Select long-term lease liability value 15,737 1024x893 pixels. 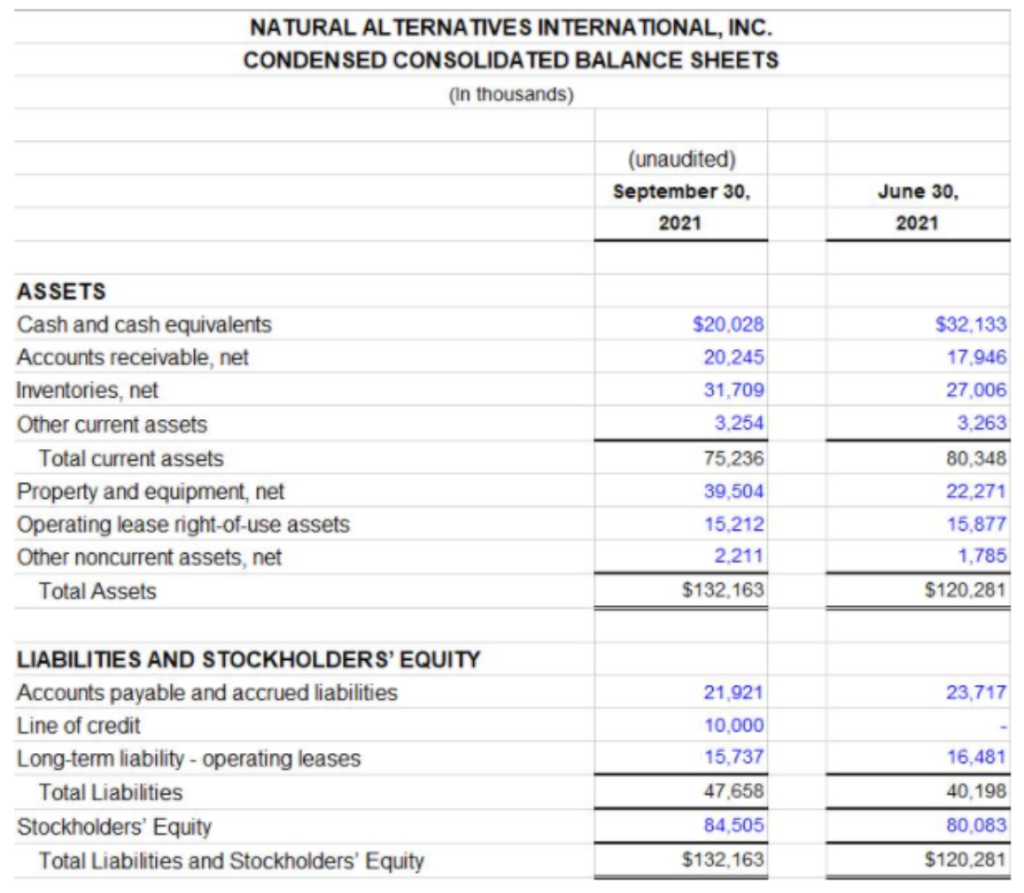point(733,757)
